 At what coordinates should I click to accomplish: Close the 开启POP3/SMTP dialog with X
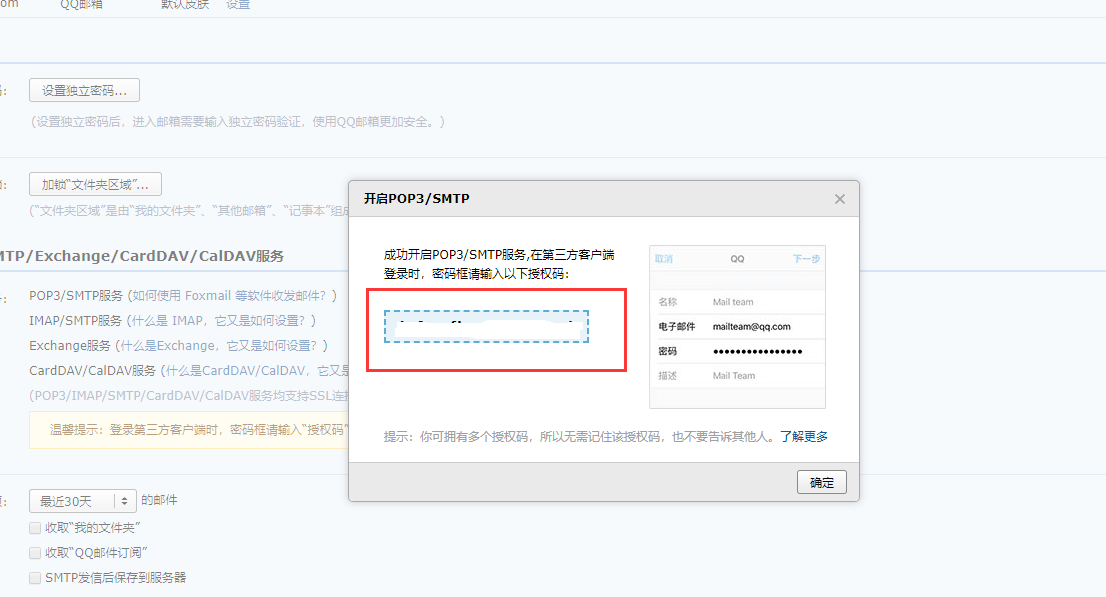(840, 199)
